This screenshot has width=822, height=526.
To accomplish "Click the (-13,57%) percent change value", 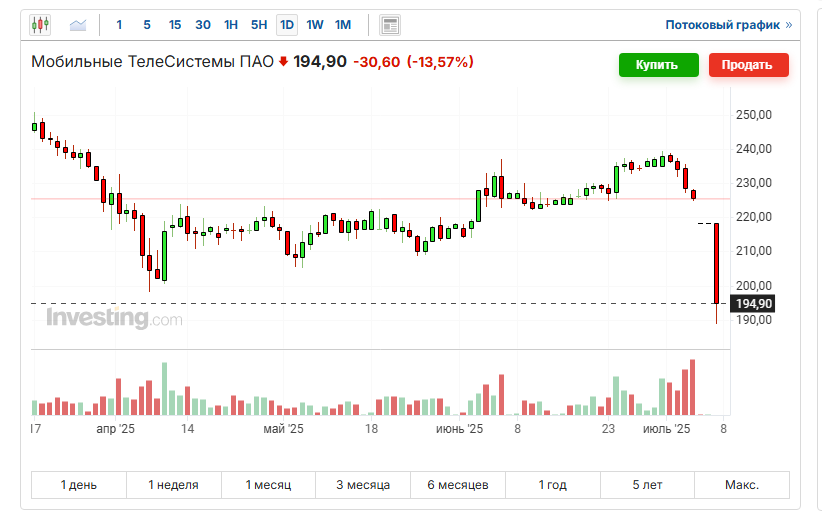I will (440, 62).
